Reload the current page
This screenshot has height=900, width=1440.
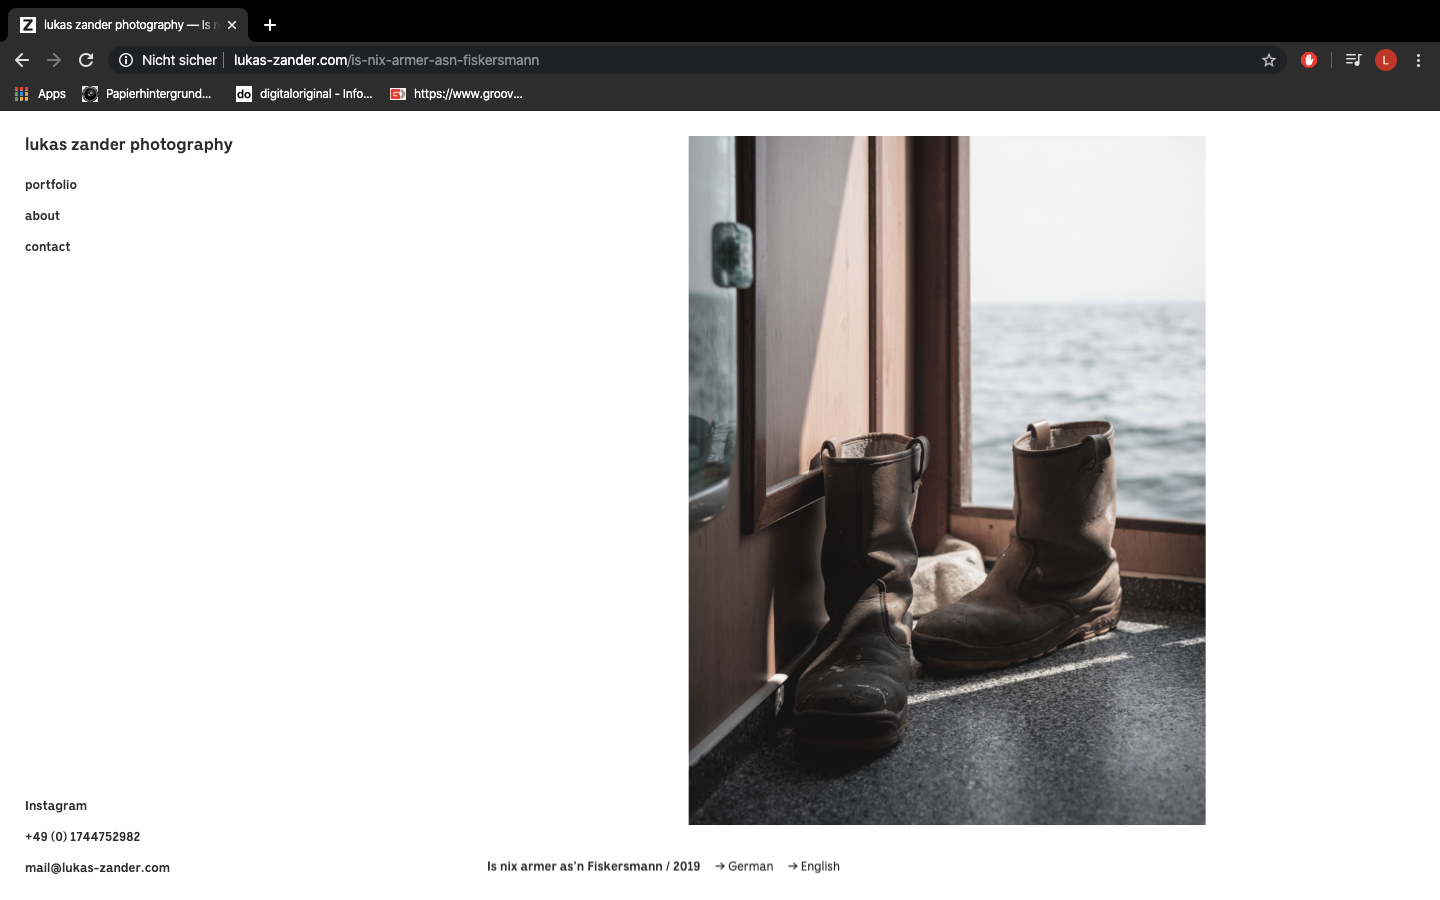click(x=86, y=60)
